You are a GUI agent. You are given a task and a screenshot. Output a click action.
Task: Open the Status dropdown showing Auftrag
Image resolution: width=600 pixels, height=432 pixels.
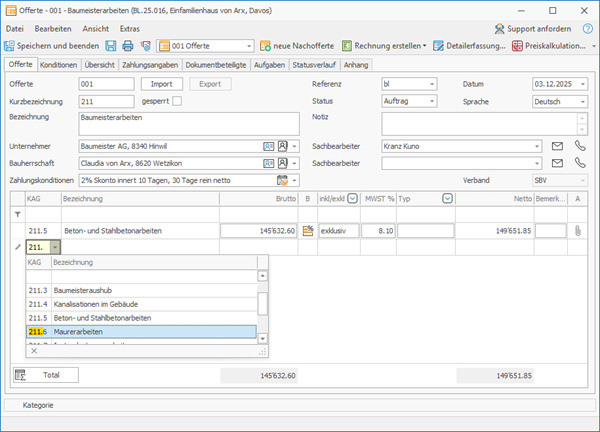pyautogui.click(x=432, y=101)
